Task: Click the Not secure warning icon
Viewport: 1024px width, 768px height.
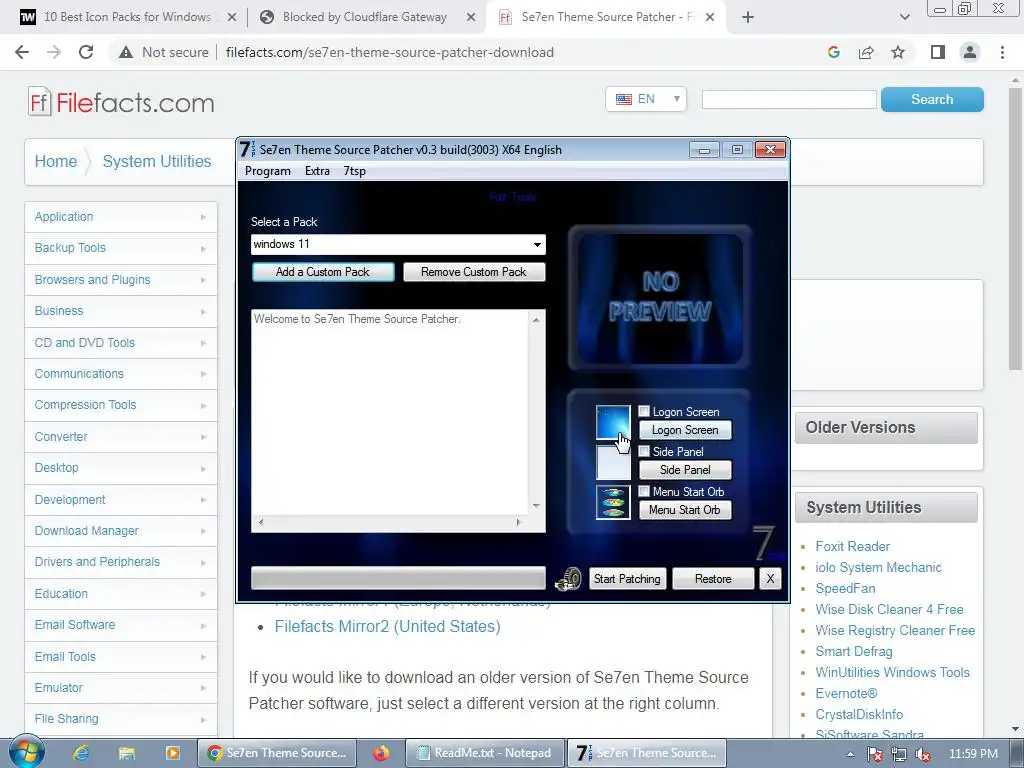Action: point(126,52)
